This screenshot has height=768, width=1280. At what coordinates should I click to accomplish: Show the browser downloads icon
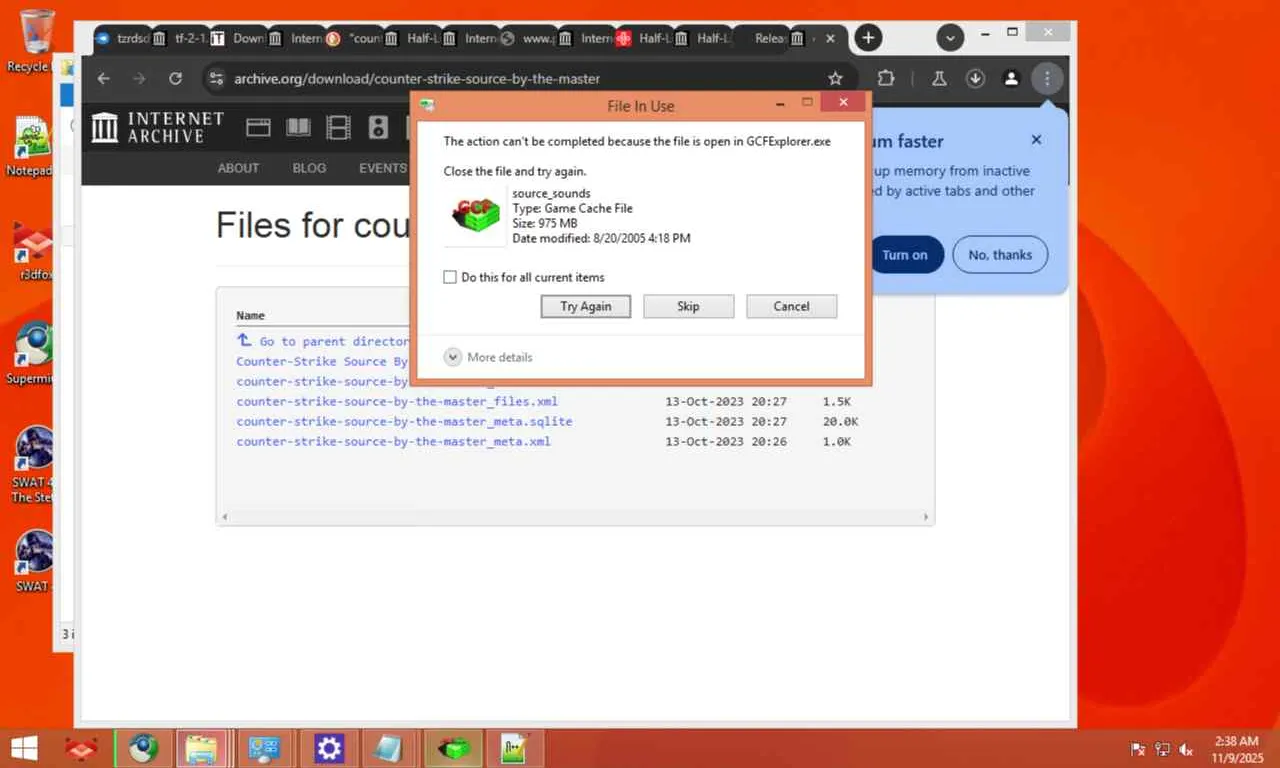click(x=975, y=78)
